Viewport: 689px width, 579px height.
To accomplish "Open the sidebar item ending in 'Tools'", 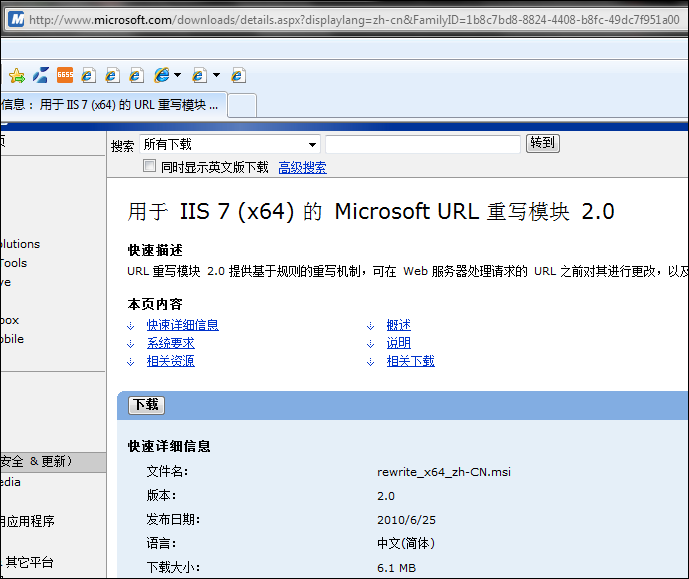I will [14, 263].
